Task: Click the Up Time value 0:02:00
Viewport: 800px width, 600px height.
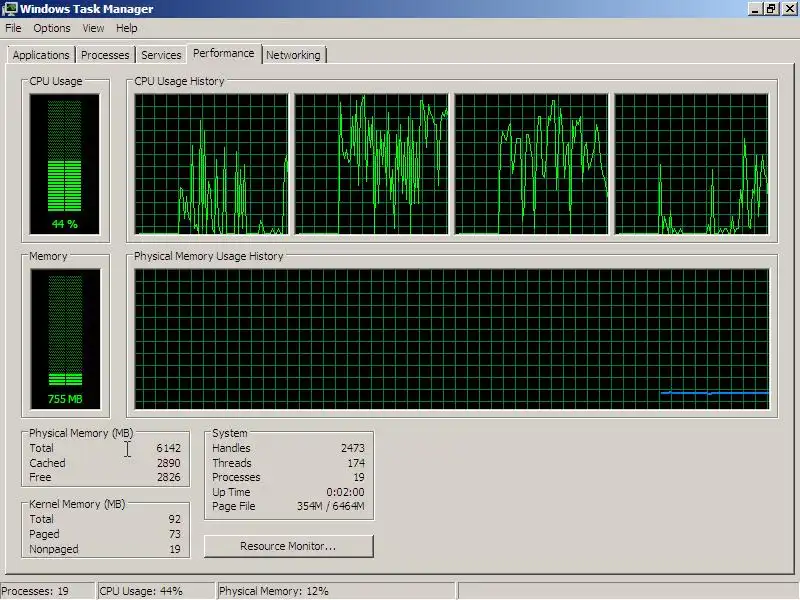Action: coord(345,492)
